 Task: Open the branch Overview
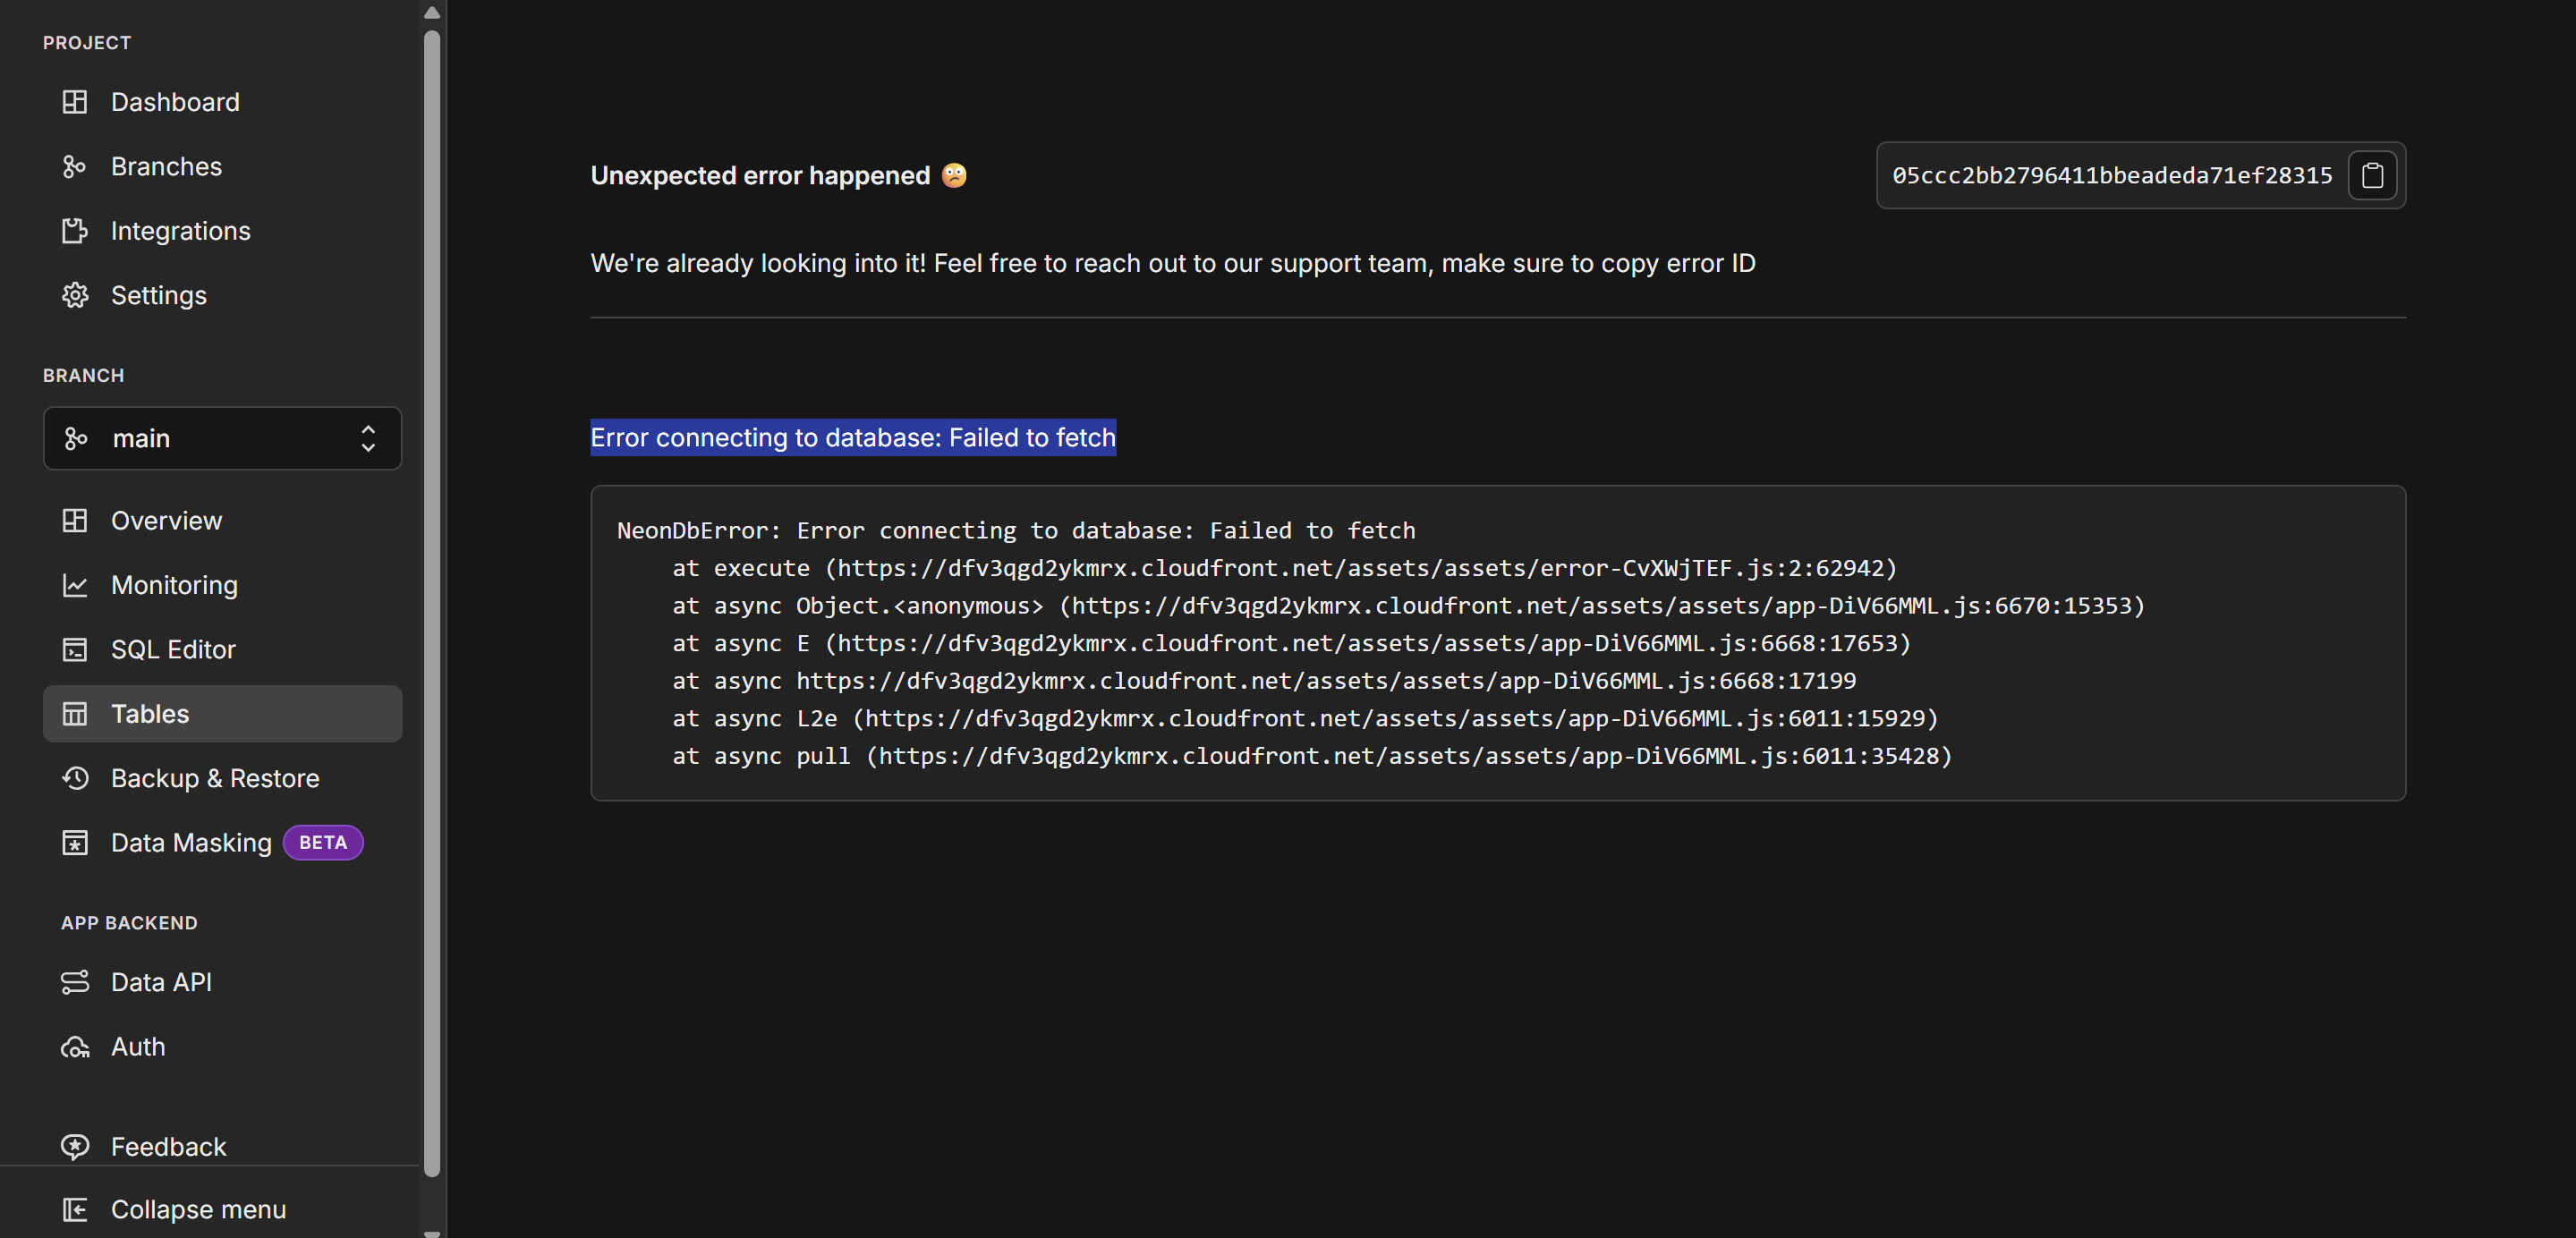coord(167,520)
